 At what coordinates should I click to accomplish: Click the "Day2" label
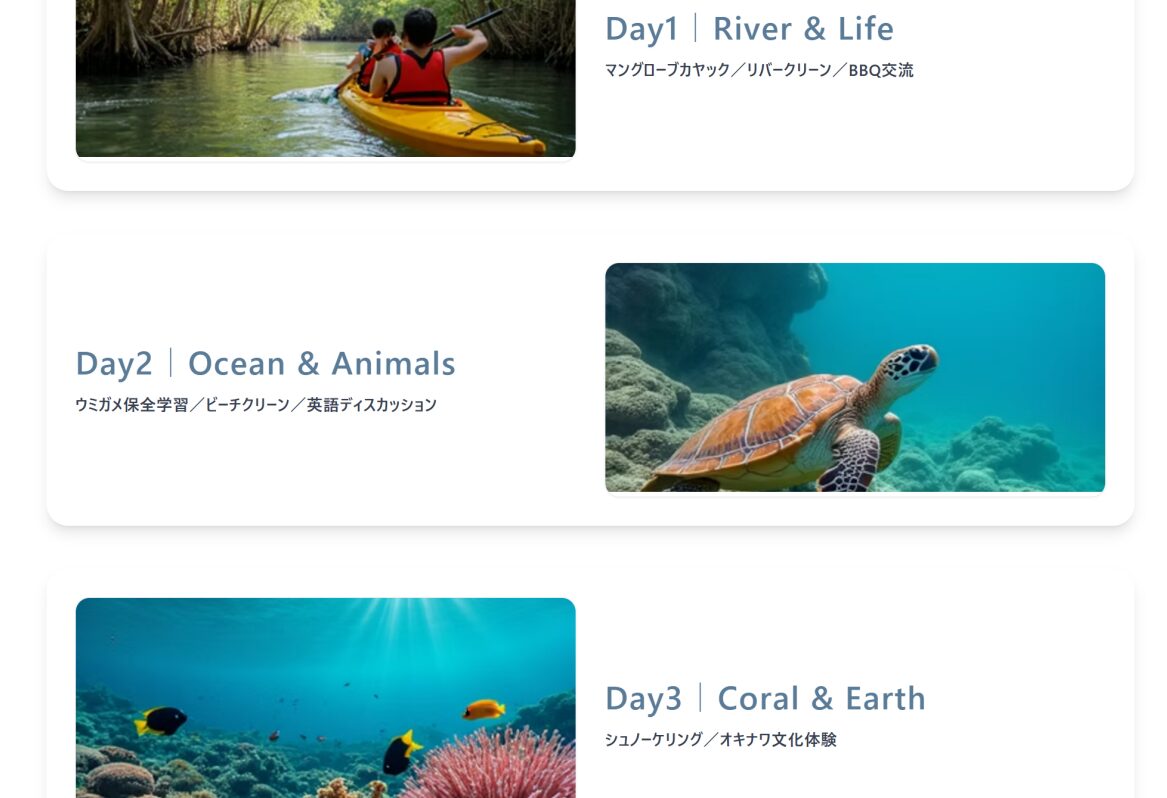click(x=114, y=364)
